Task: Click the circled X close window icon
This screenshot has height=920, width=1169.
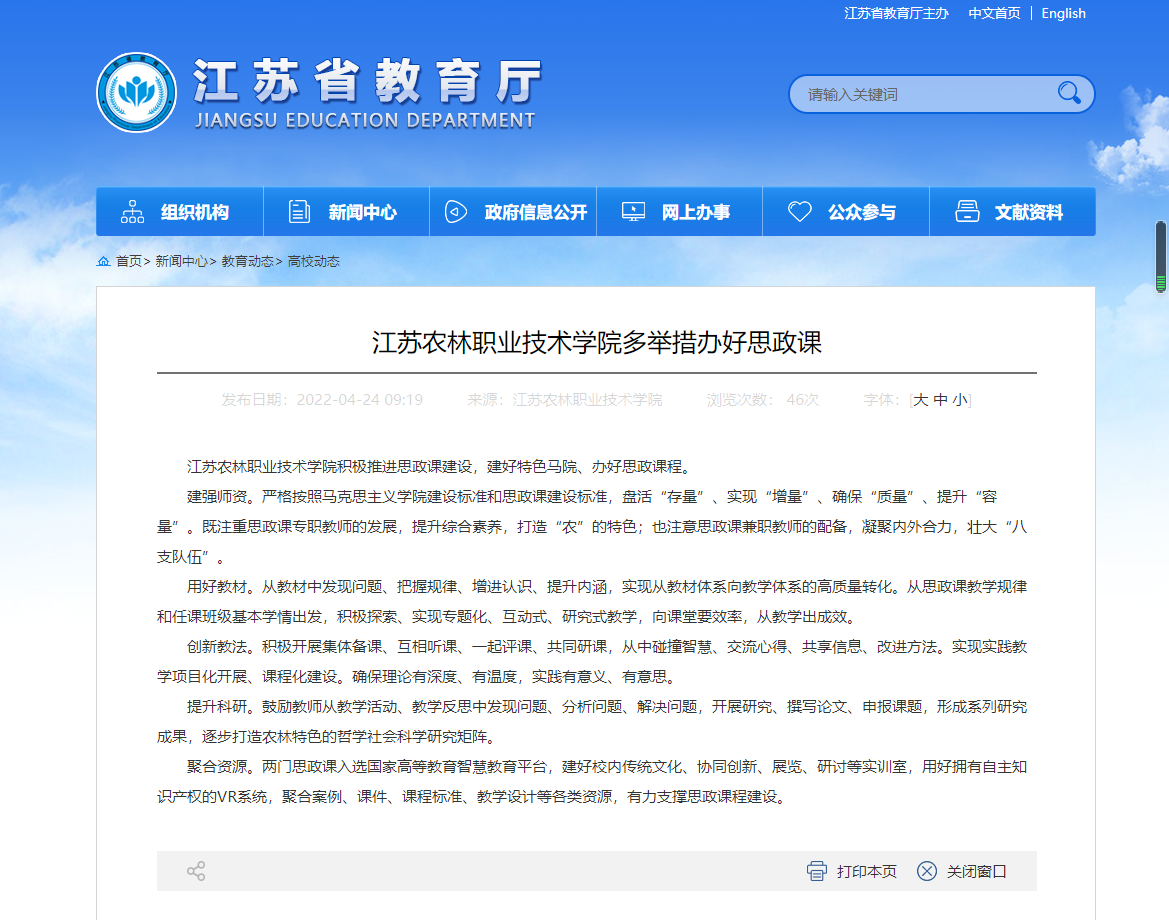Action: point(927,871)
